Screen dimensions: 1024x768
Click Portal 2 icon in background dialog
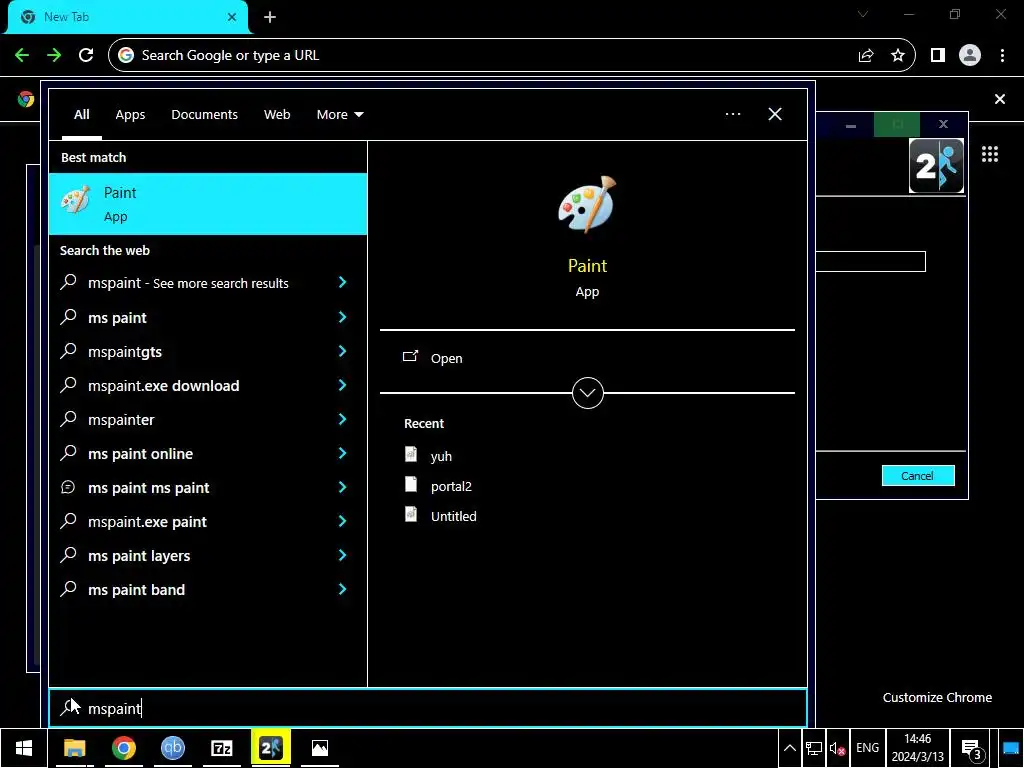coord(936,166)
